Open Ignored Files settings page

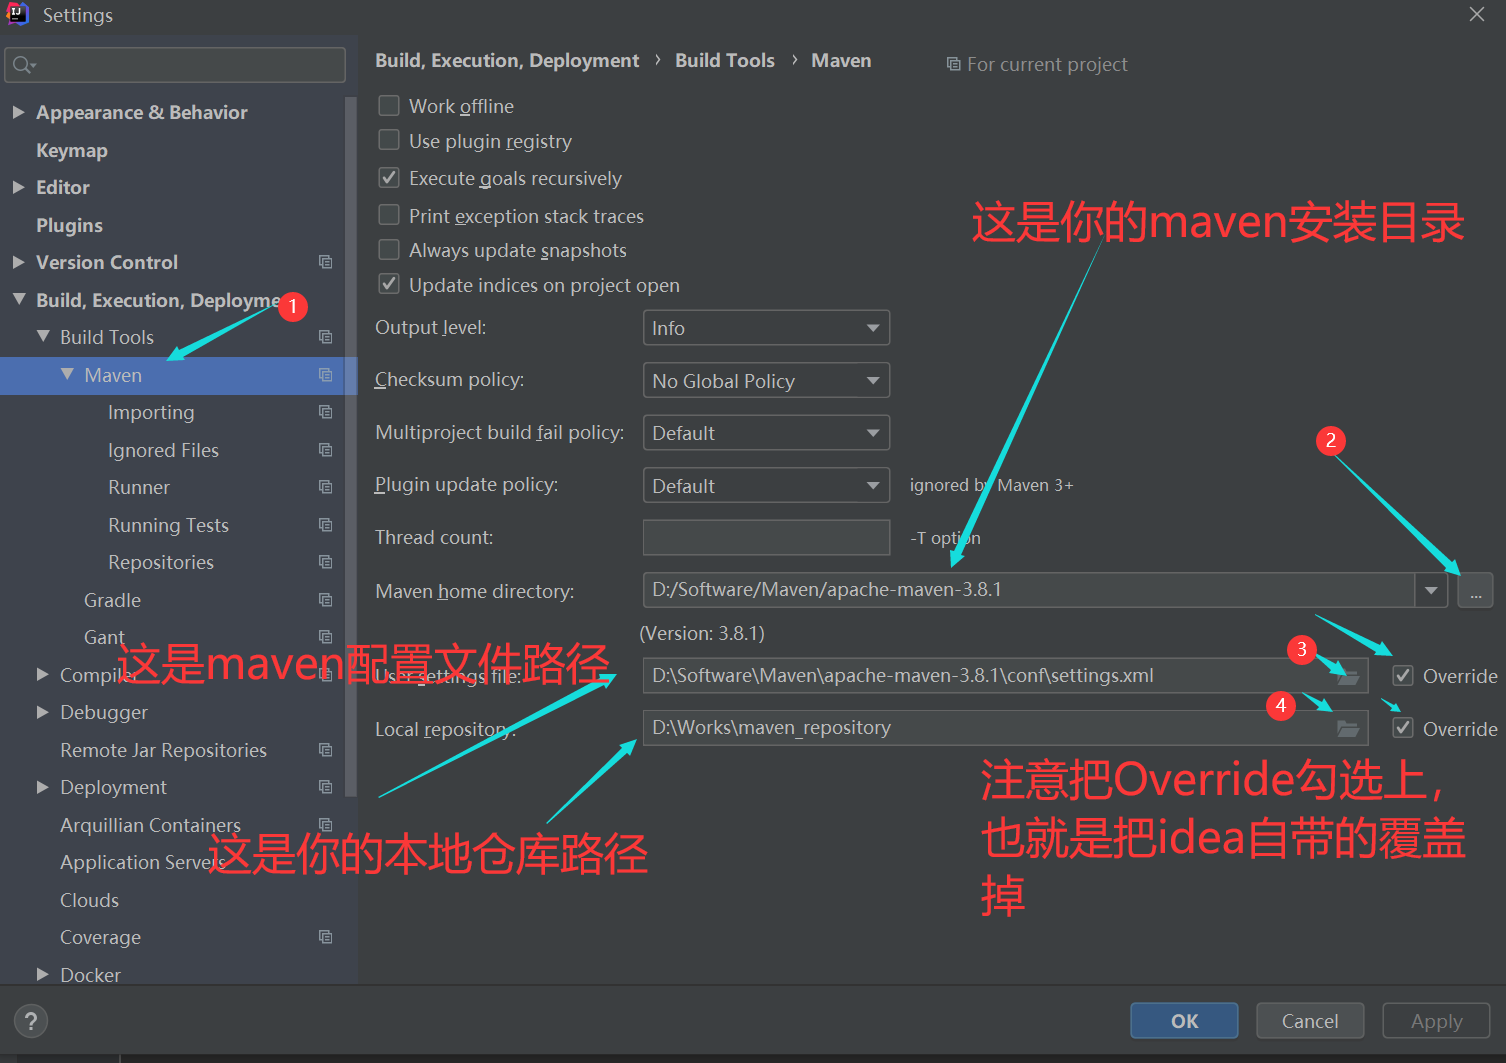163,450
